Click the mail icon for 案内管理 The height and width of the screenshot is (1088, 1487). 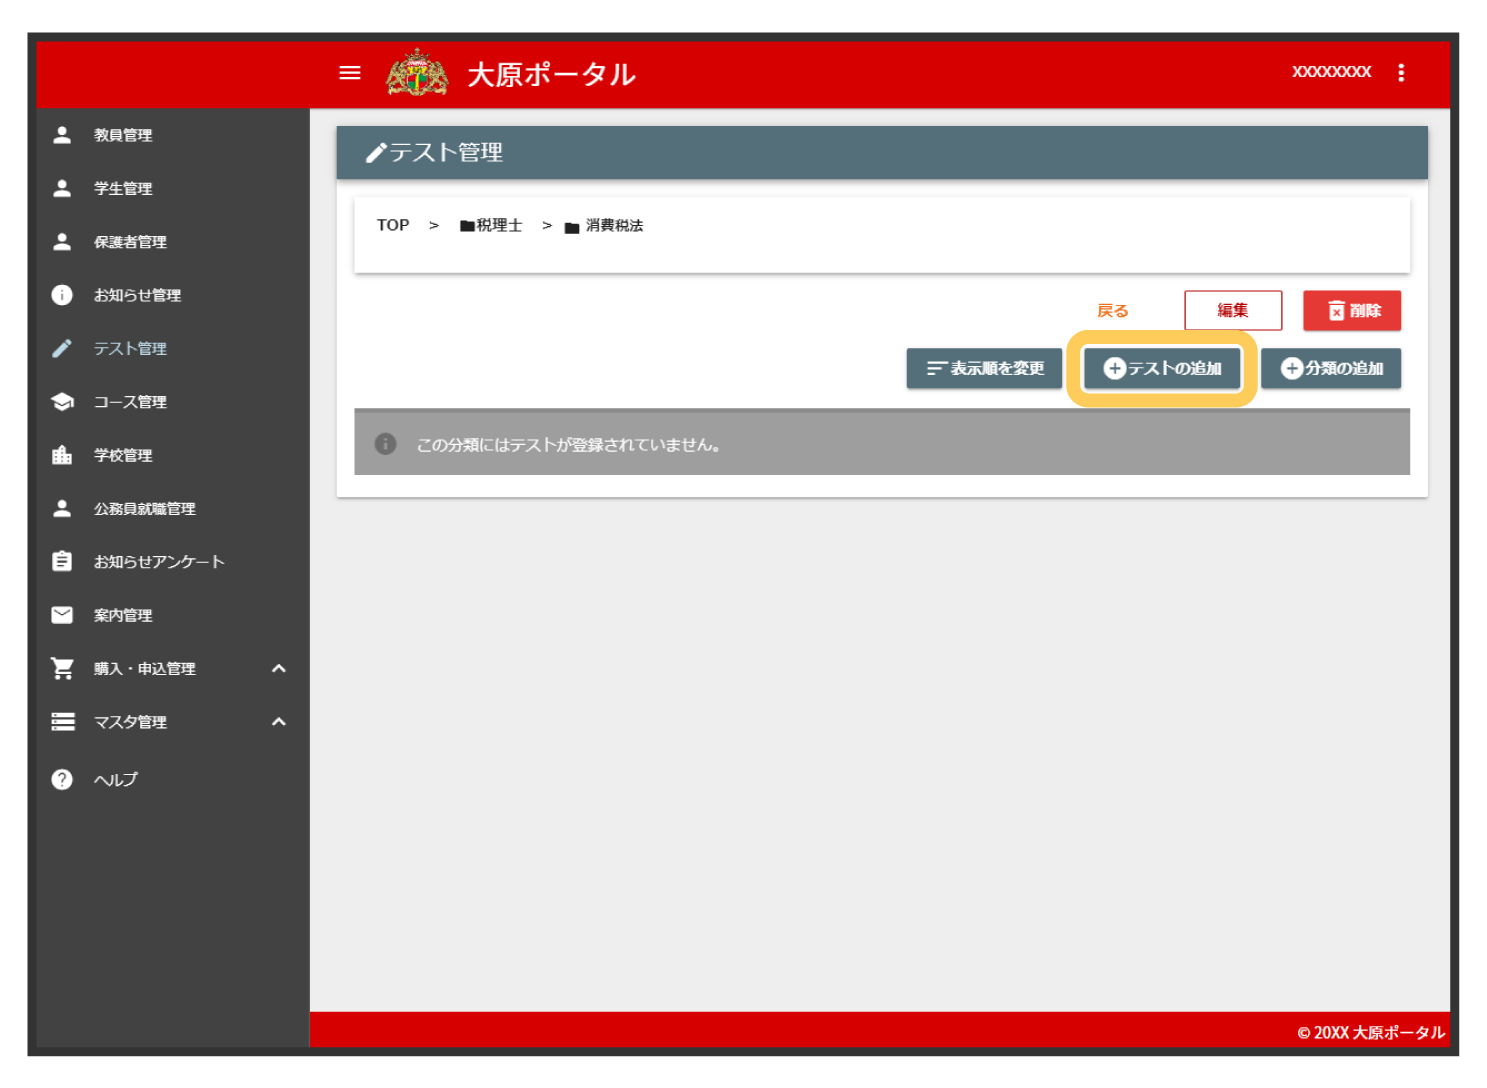[x=62, y=615]
